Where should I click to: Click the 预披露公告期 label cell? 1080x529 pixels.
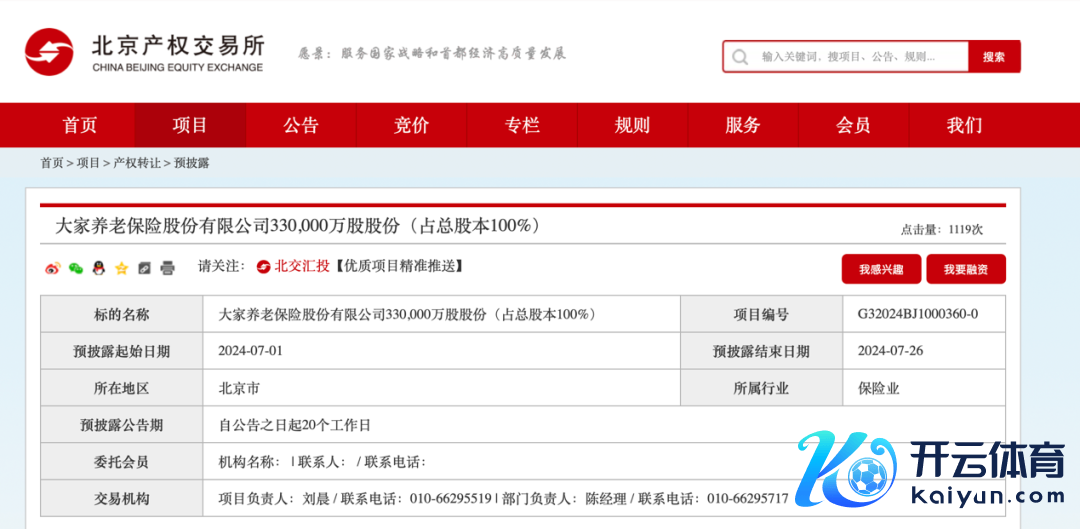tap(121, 425)
